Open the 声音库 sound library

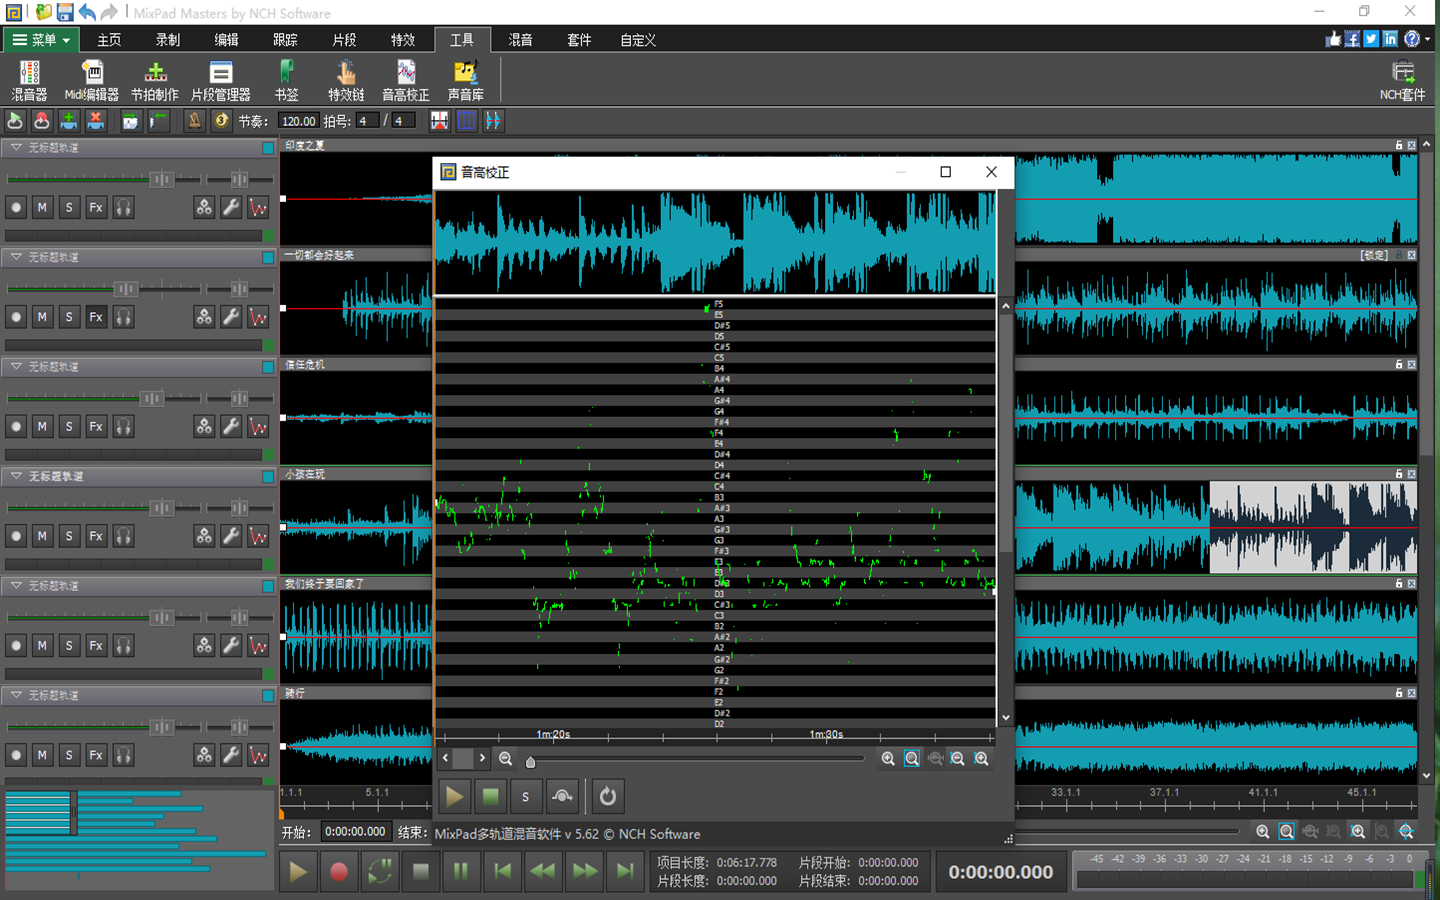(x=466, y=80)
